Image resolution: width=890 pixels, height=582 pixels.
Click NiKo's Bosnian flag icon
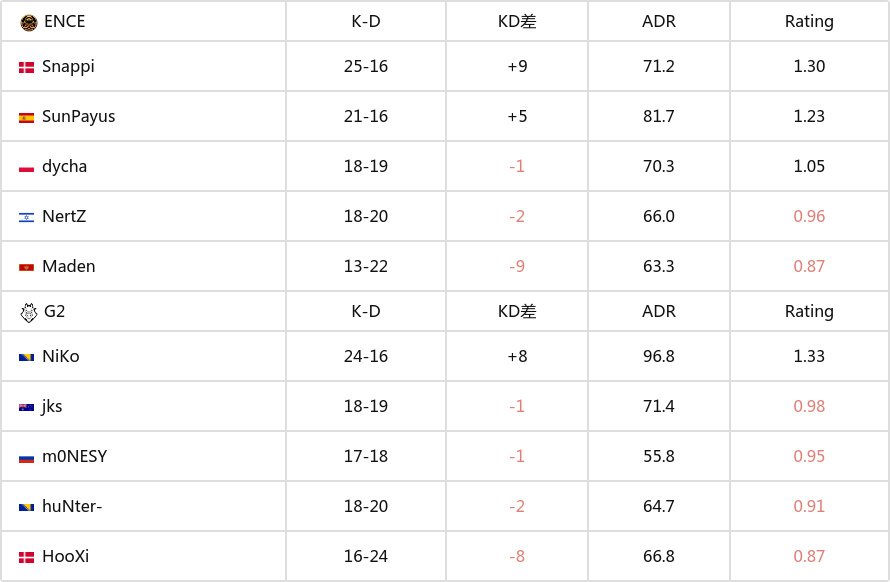coord(26,358)
